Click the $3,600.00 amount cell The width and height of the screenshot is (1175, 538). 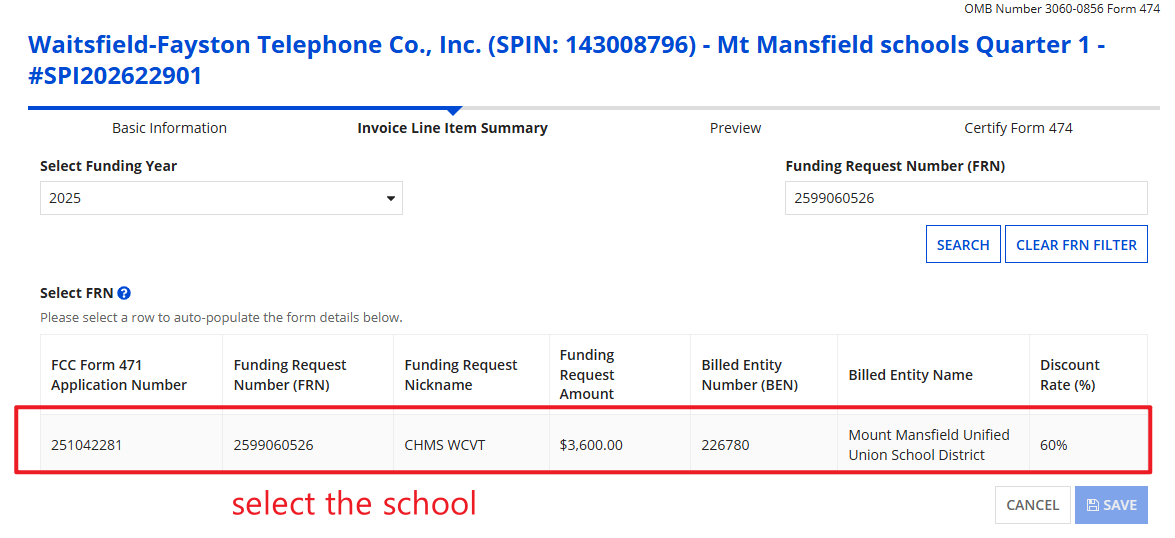click(x=591, y=445)
